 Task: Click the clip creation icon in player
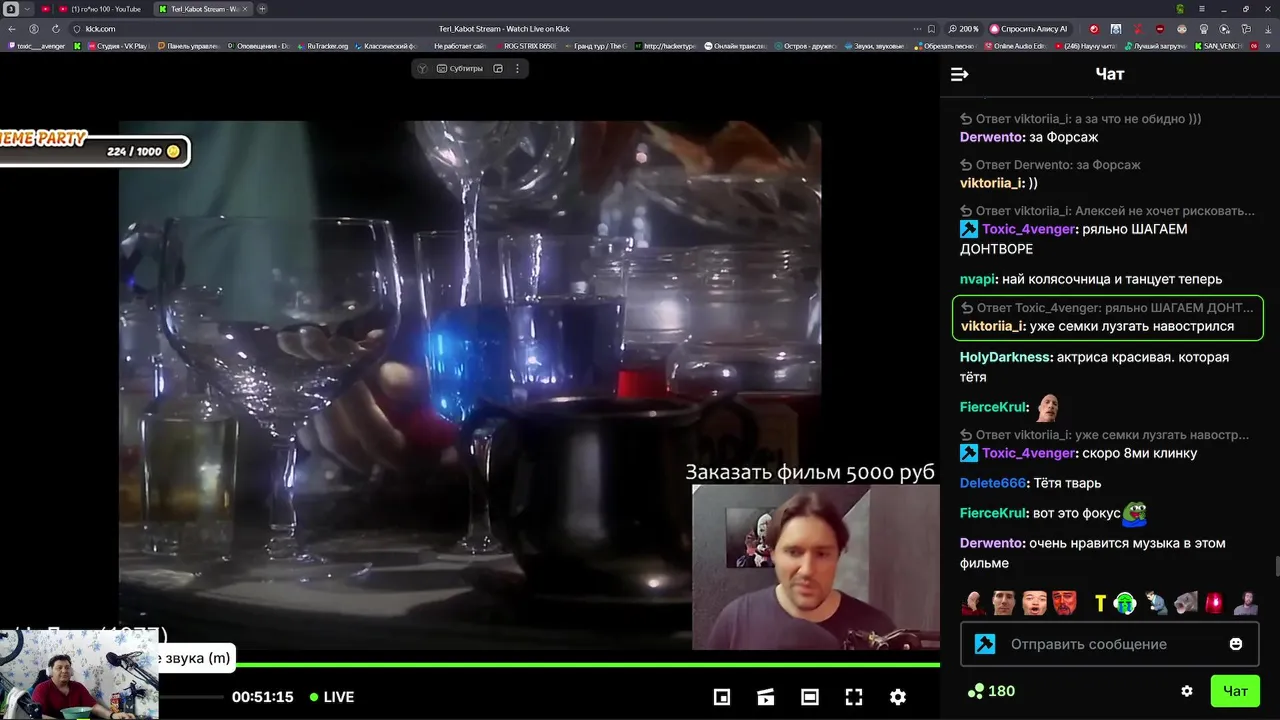coord(766,697)
